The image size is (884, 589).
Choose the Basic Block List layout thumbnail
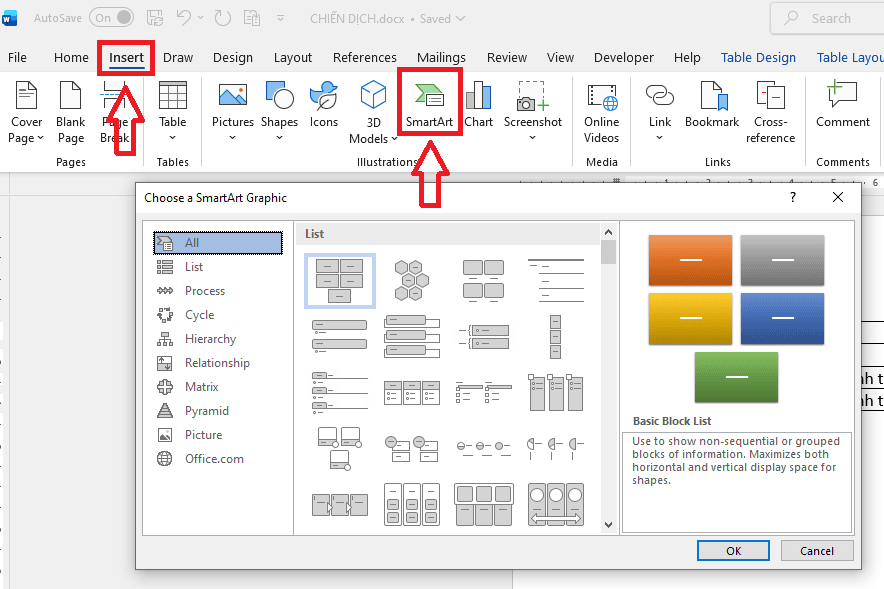click(340, 280)
